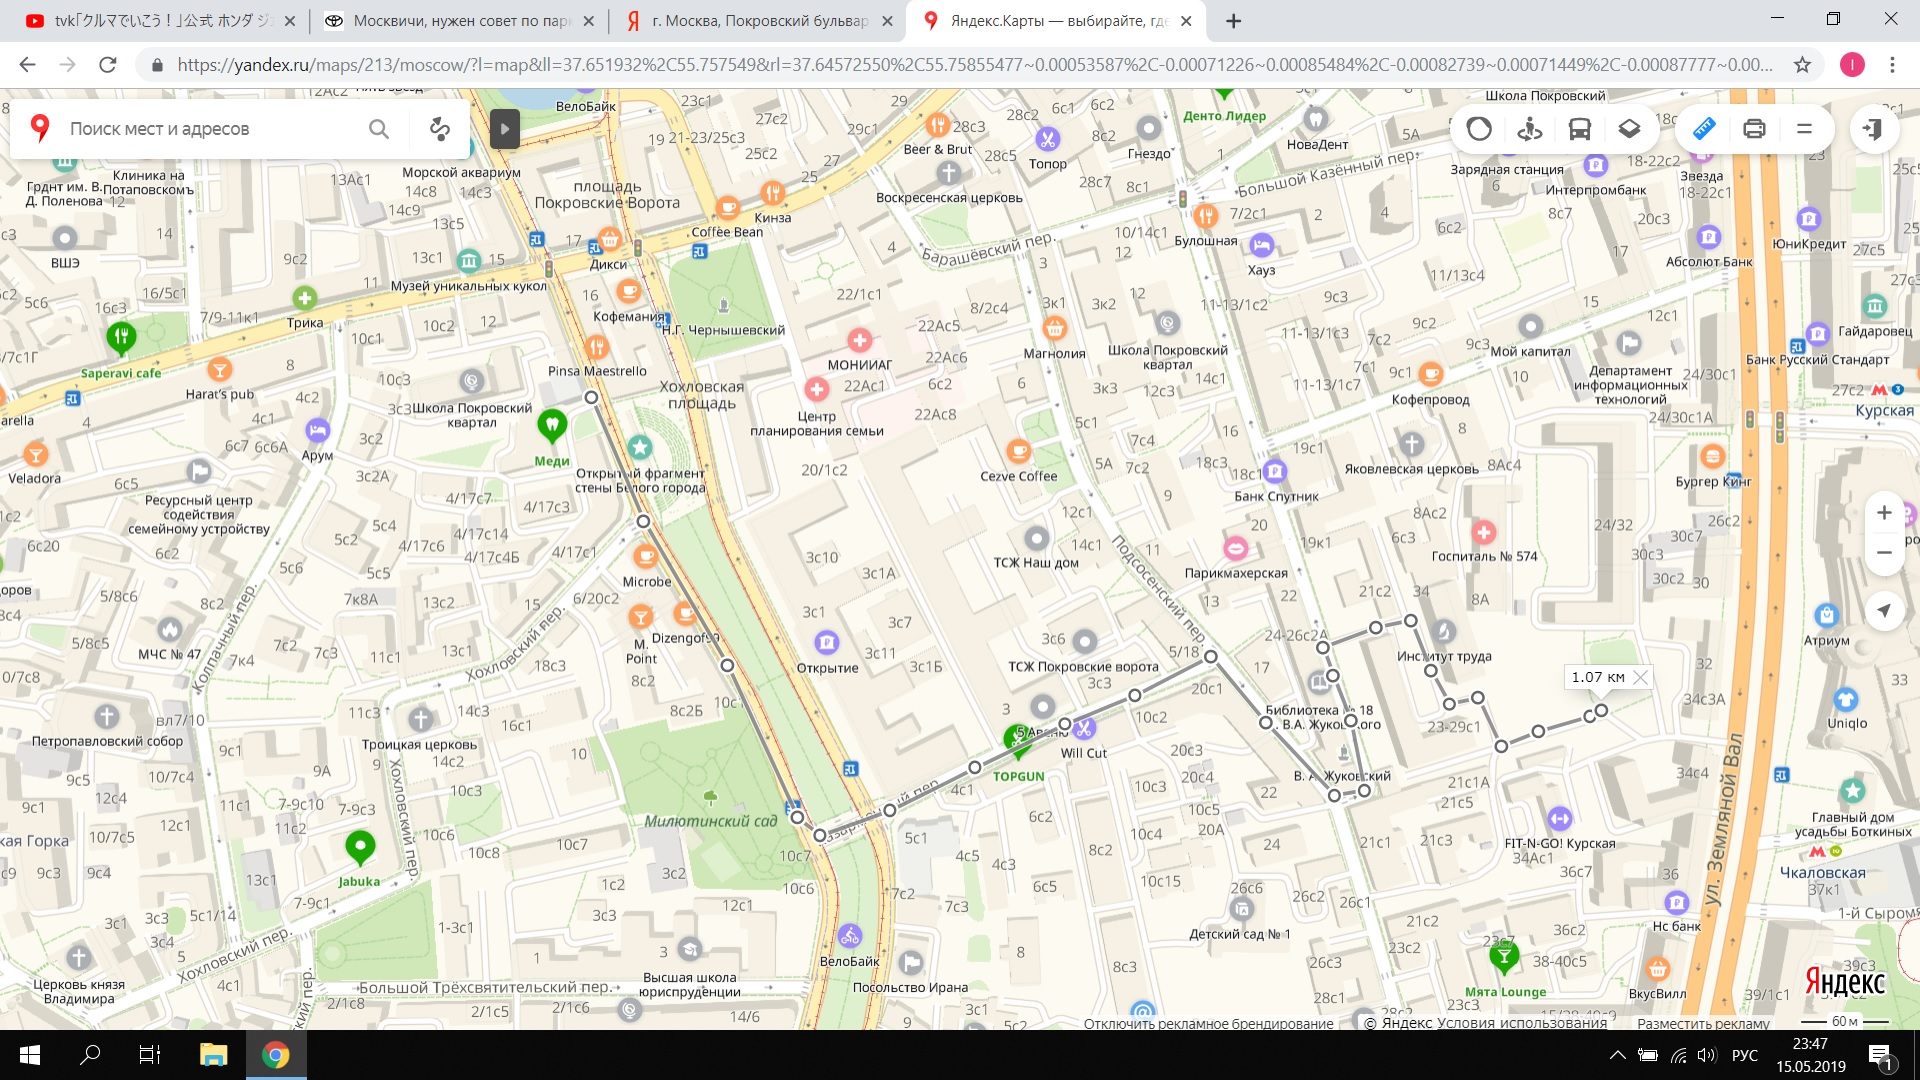Click the Музей уникальных кукол museum icon
This screenshot has width=1920, height=1080.
coord(469,261)
